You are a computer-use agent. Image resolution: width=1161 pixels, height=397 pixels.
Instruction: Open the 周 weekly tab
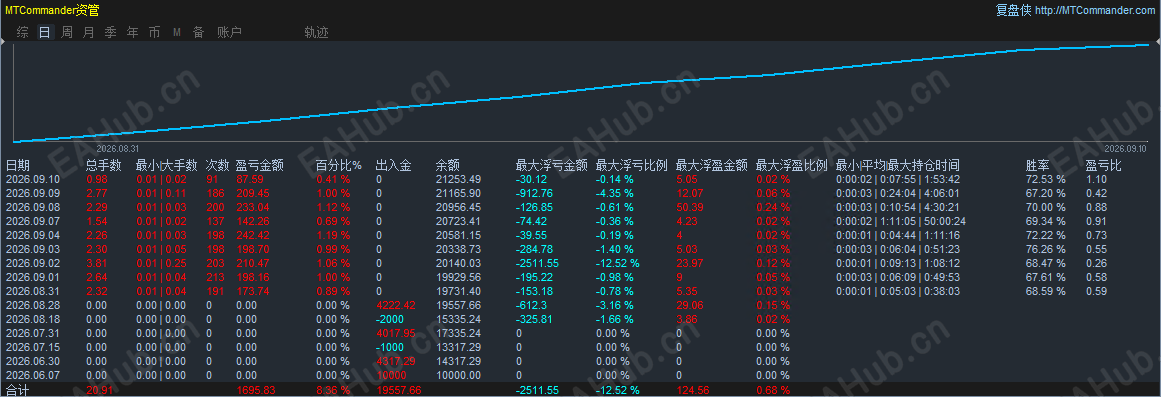67,32
